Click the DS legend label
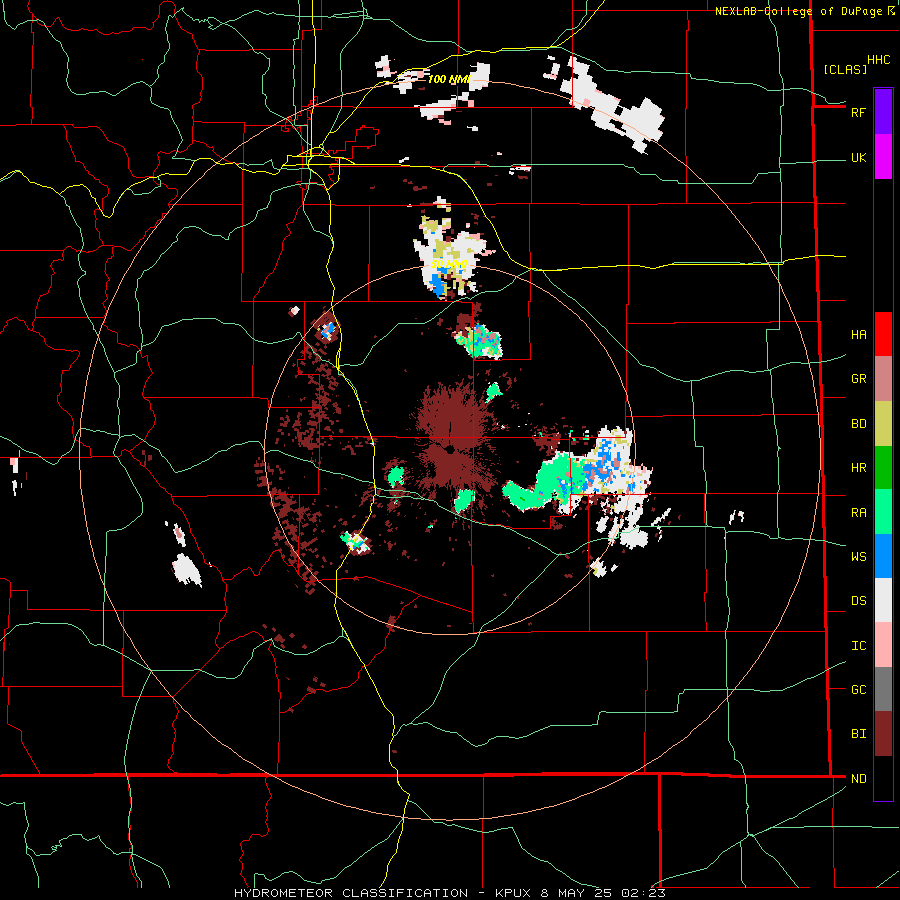Screen dimensions: 900x900 pyautogui.click(x=858, y=601)
